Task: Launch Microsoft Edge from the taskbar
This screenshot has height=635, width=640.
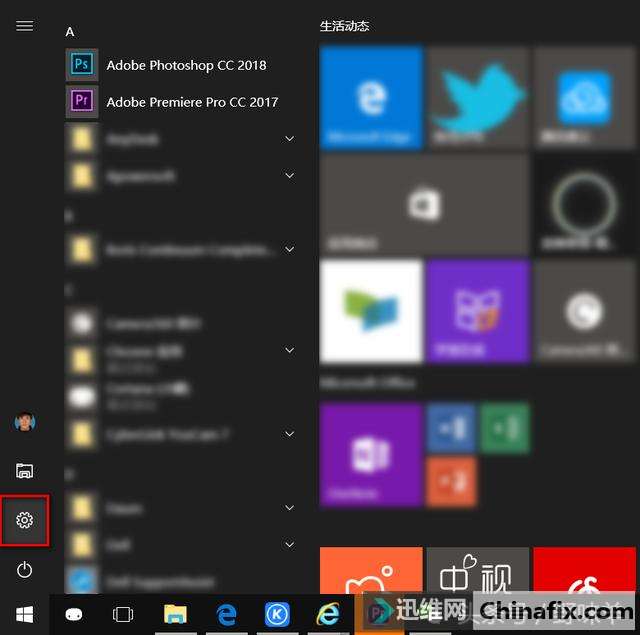Action: coord(227,614)
